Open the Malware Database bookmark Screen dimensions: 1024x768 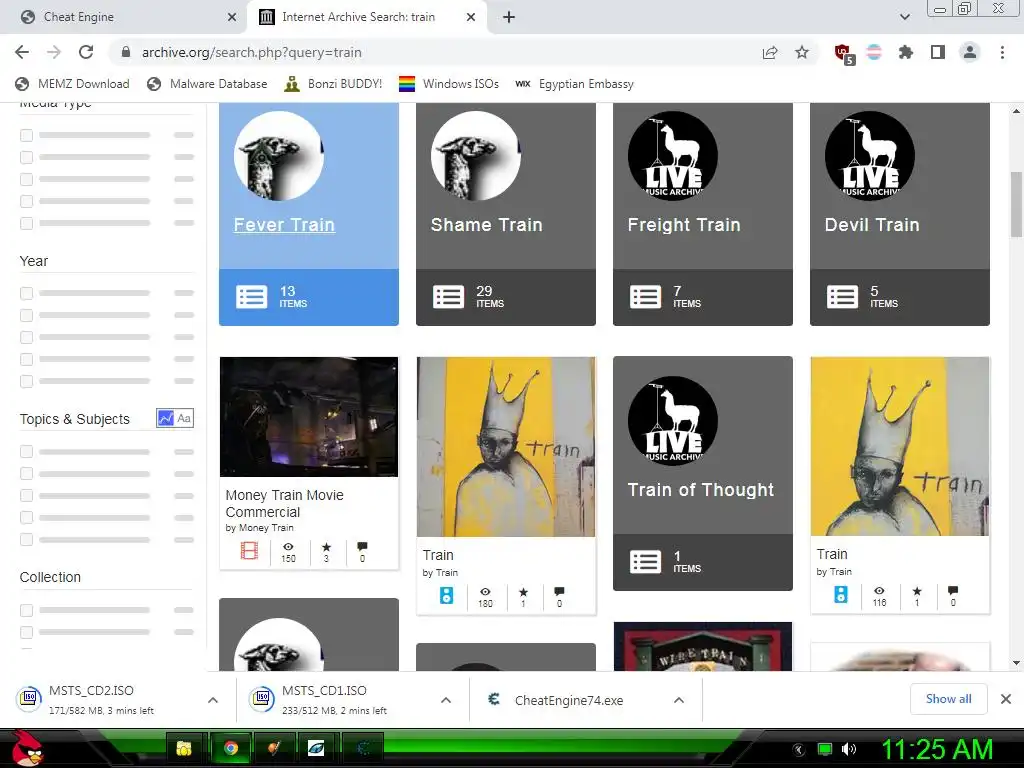[207, 84]
